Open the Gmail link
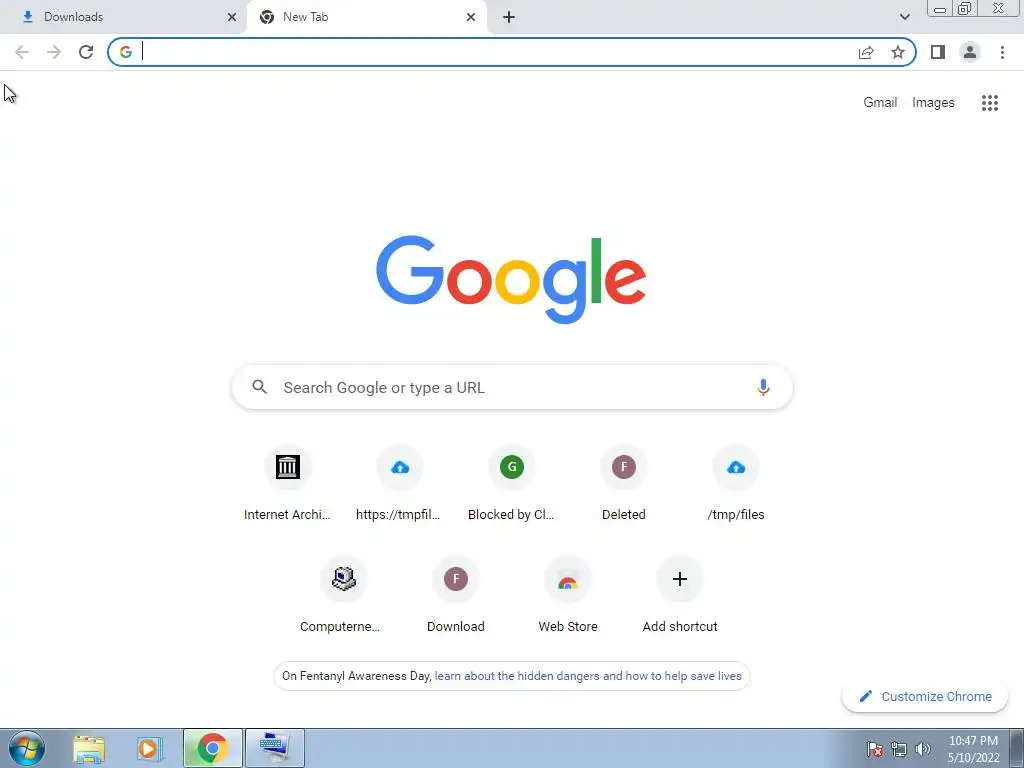The height and width of the screenshot is (768, 1024). pos(880,103)
